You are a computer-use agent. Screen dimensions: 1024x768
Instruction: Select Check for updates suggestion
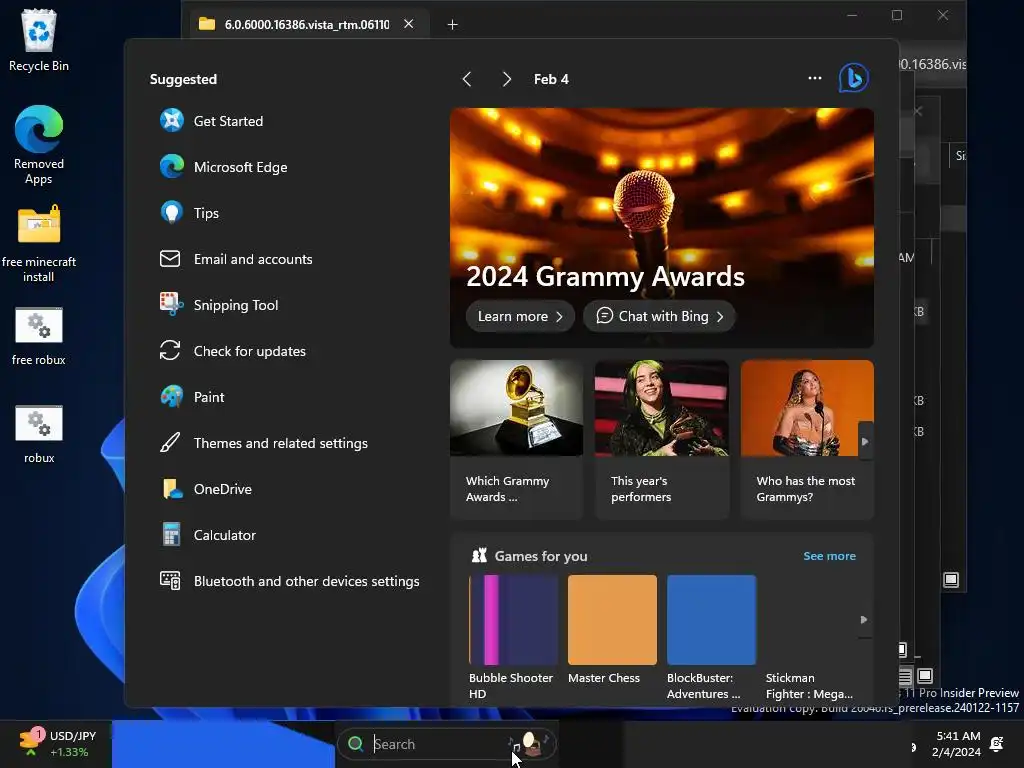(x=233, y=351)
